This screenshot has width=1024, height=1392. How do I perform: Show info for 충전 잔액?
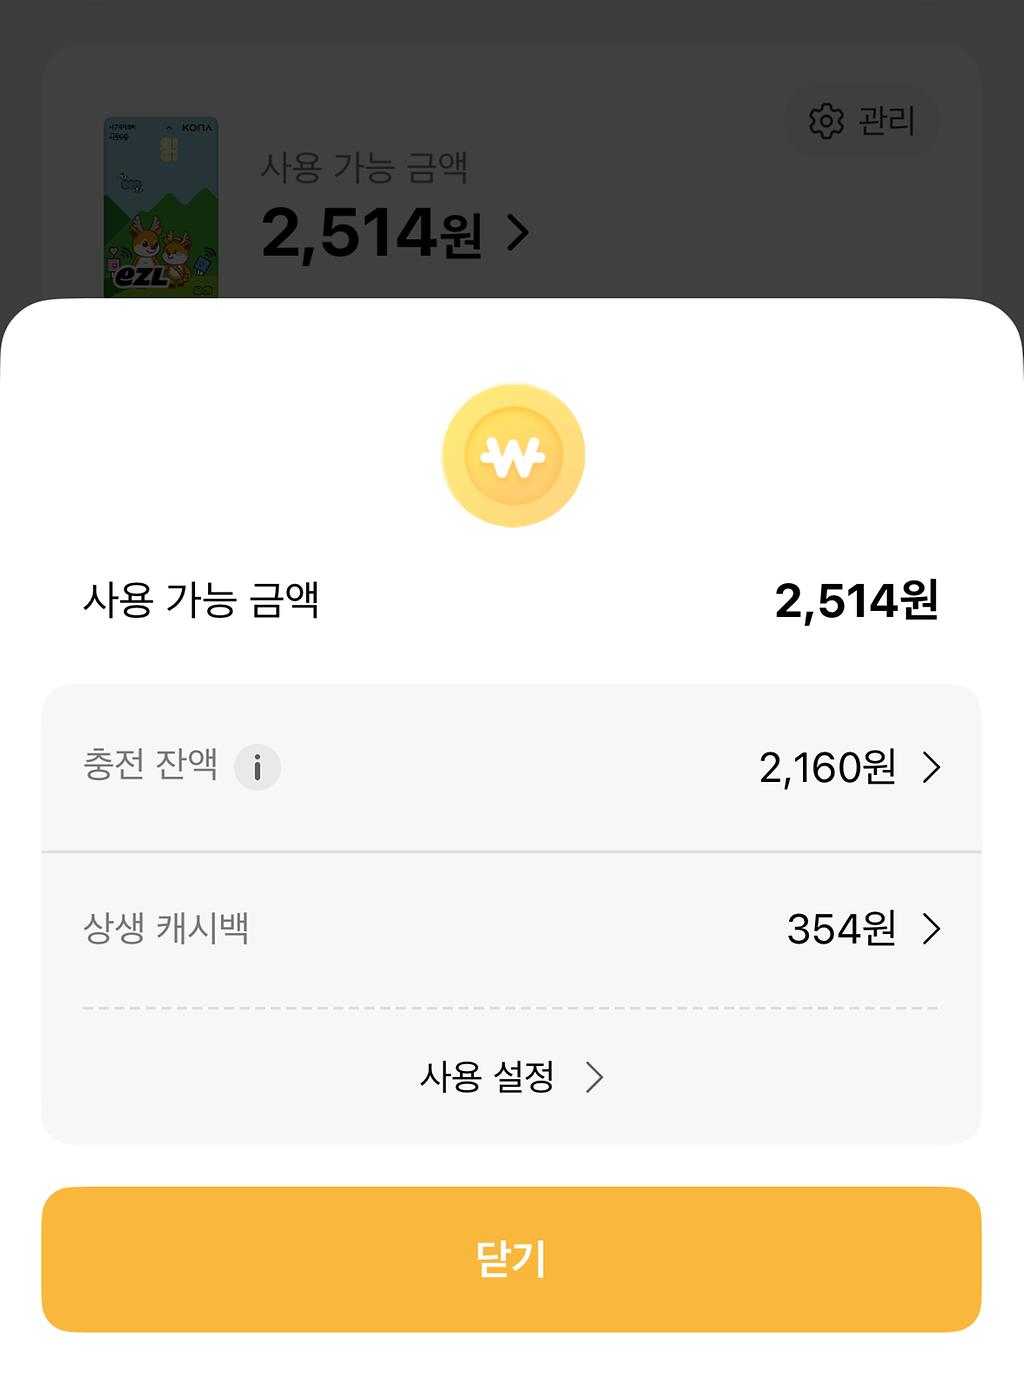(257, 767)
